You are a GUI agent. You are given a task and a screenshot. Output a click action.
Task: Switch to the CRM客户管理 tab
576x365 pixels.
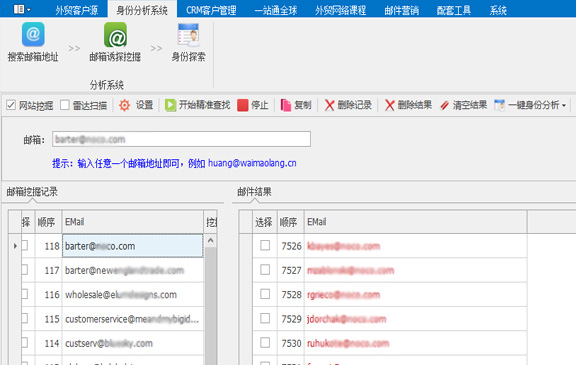(x=211, y=10)
